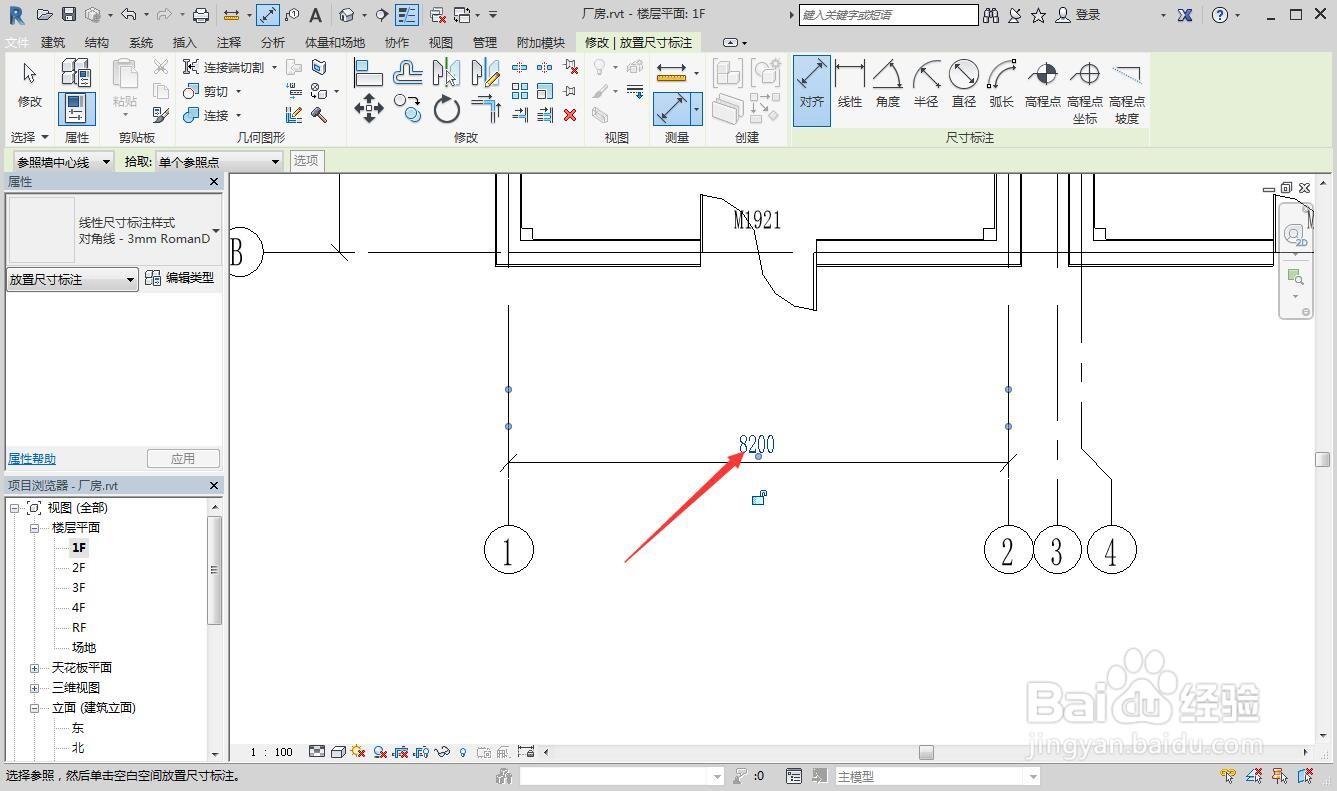Click Mirror - Draw Axis tool
This screenshot has height=791, width=1337.
pyautogui.click(x=485, y=72)
